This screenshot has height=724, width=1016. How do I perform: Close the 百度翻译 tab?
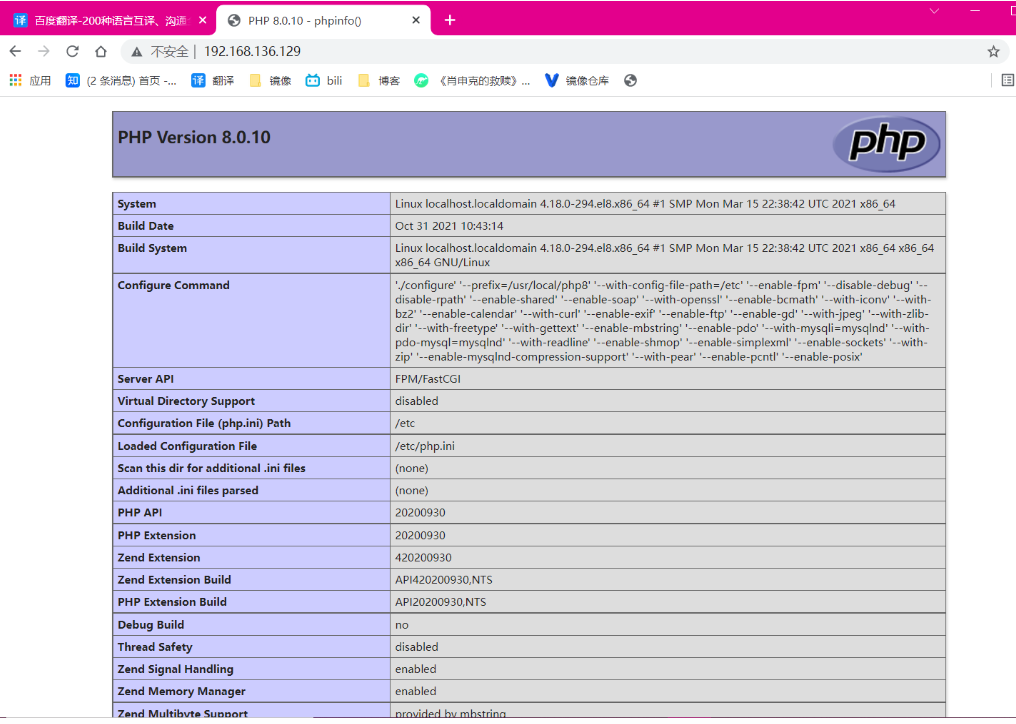pos(202,20)
